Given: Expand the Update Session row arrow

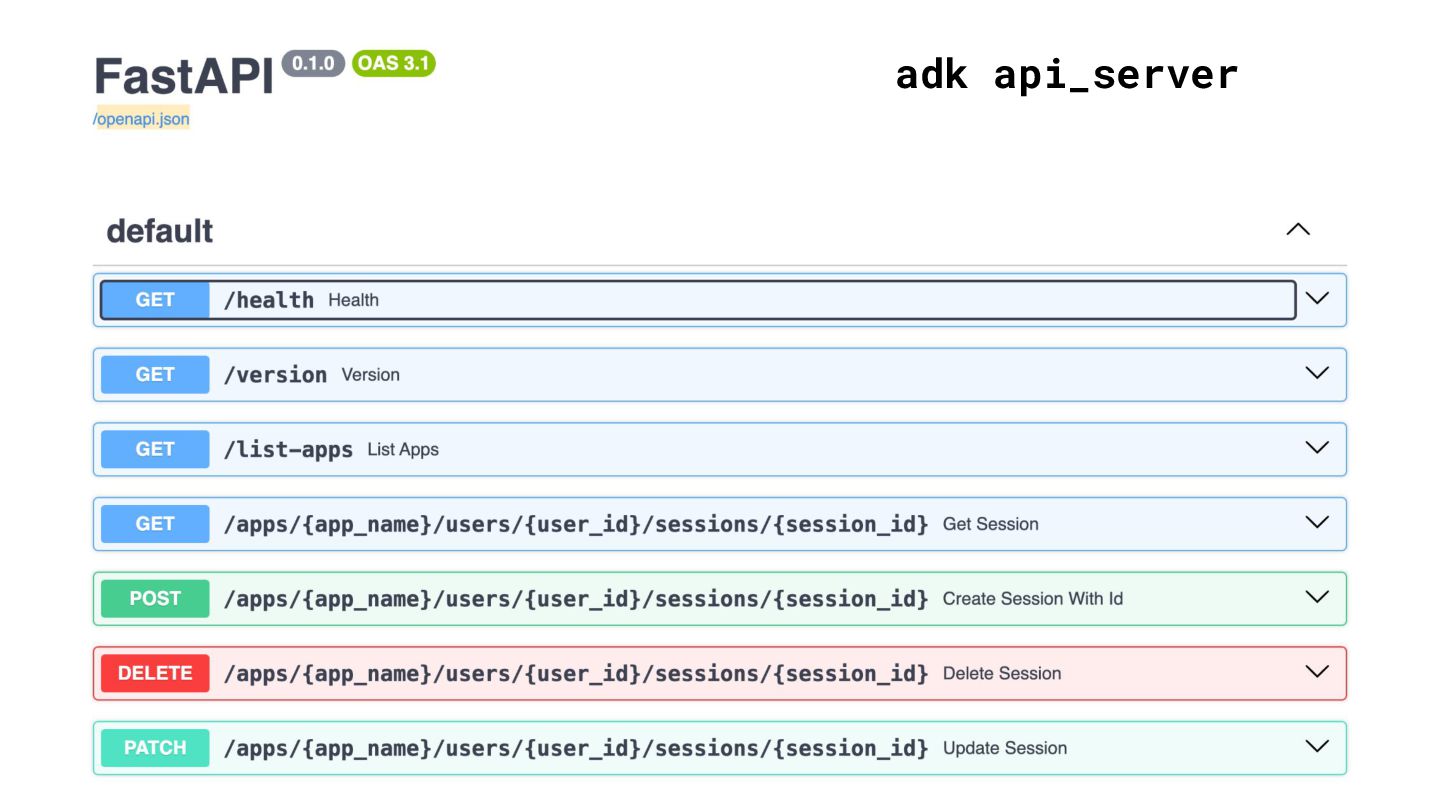Looking at the screenshot, I should click(1317, 746).
